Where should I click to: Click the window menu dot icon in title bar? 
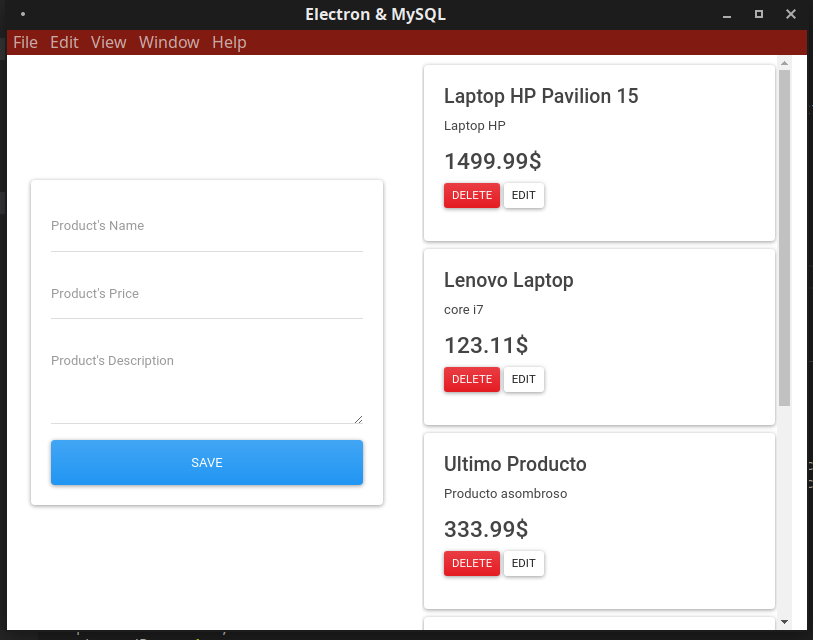tap(23, 14)
